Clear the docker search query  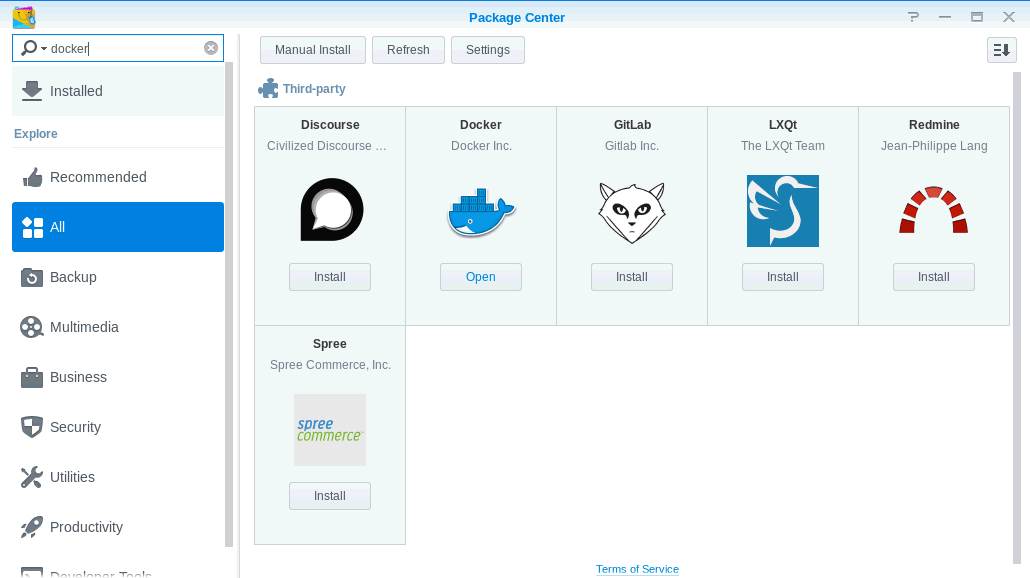tap(210, 47)
